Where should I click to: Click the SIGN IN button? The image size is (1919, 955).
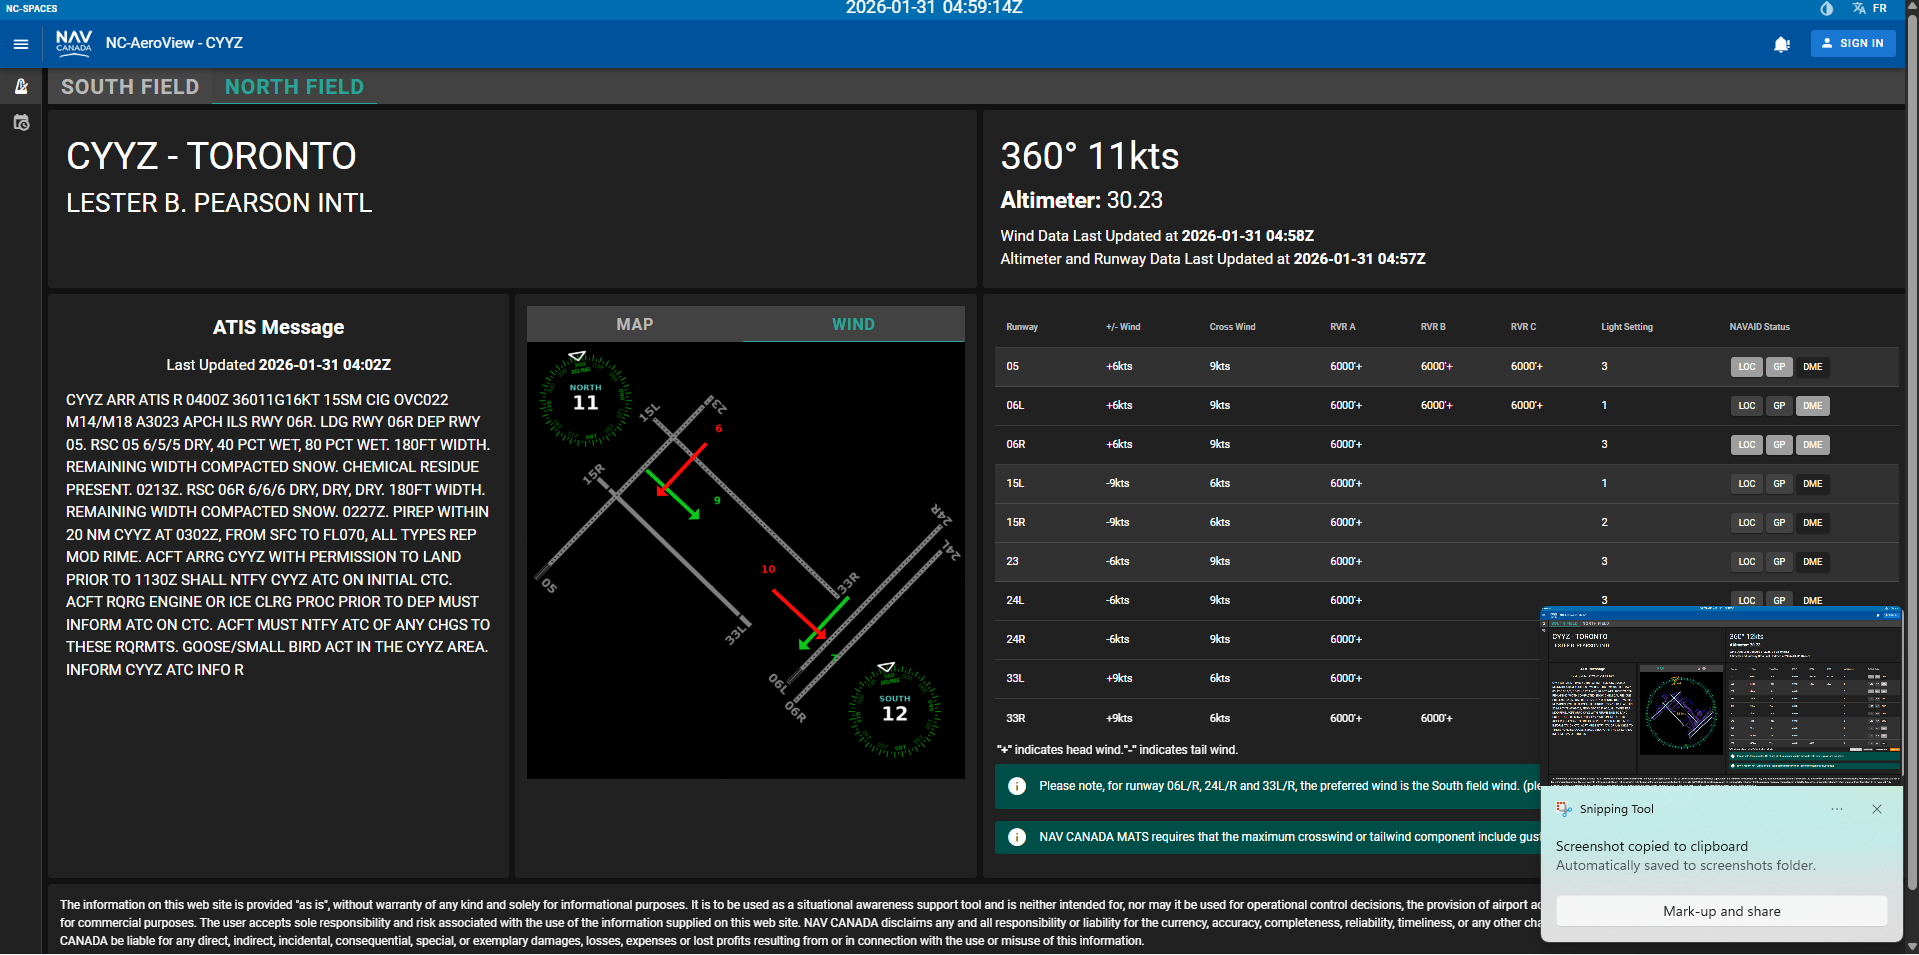[1852, 43]
